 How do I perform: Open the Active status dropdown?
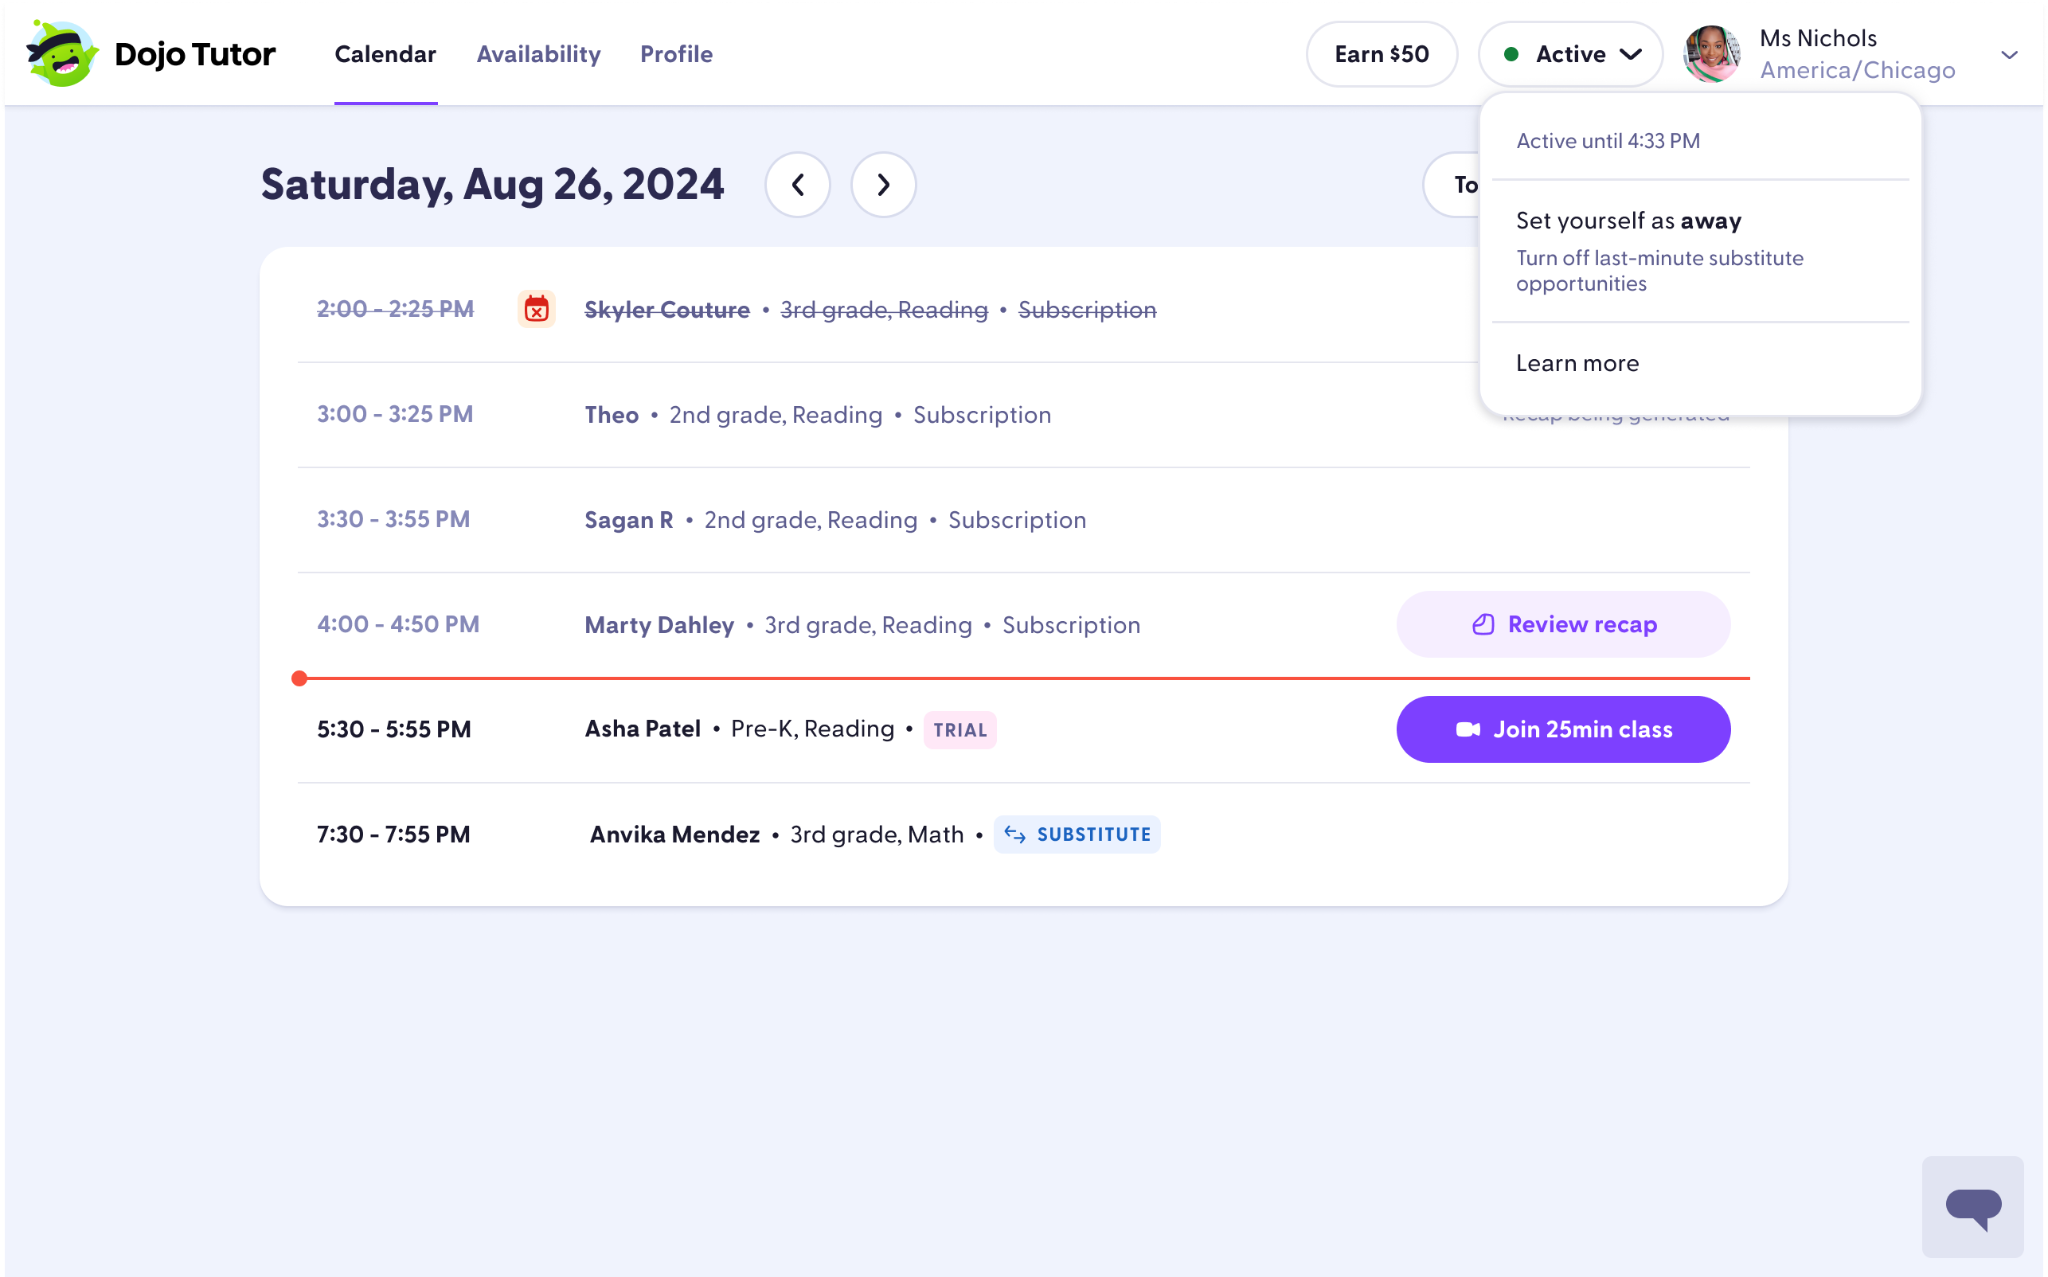(1570, 54)
